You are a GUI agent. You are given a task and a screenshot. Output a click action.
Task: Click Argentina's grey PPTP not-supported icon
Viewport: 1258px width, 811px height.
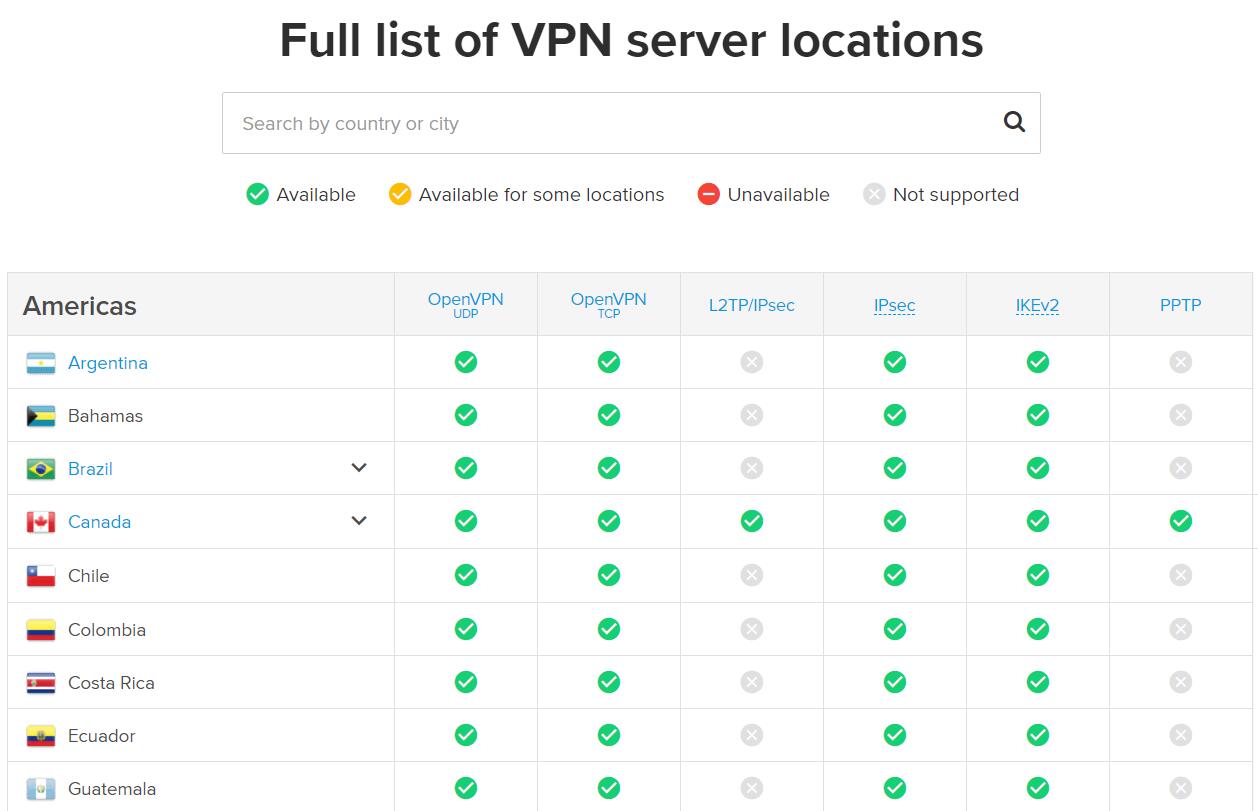1180,362
